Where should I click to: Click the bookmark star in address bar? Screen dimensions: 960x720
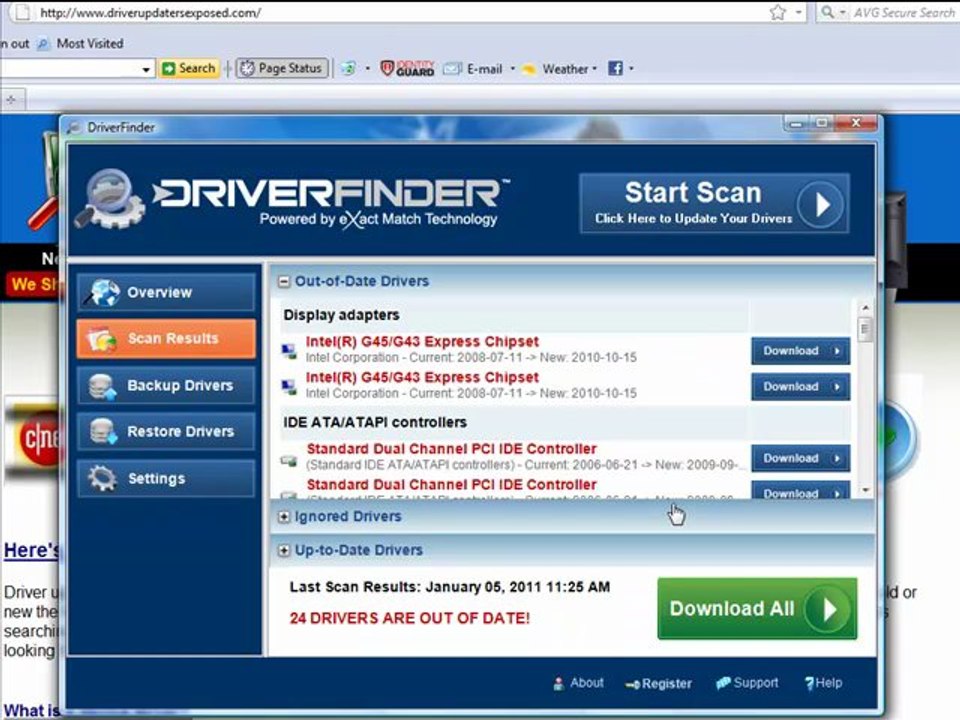pos(778,12)
